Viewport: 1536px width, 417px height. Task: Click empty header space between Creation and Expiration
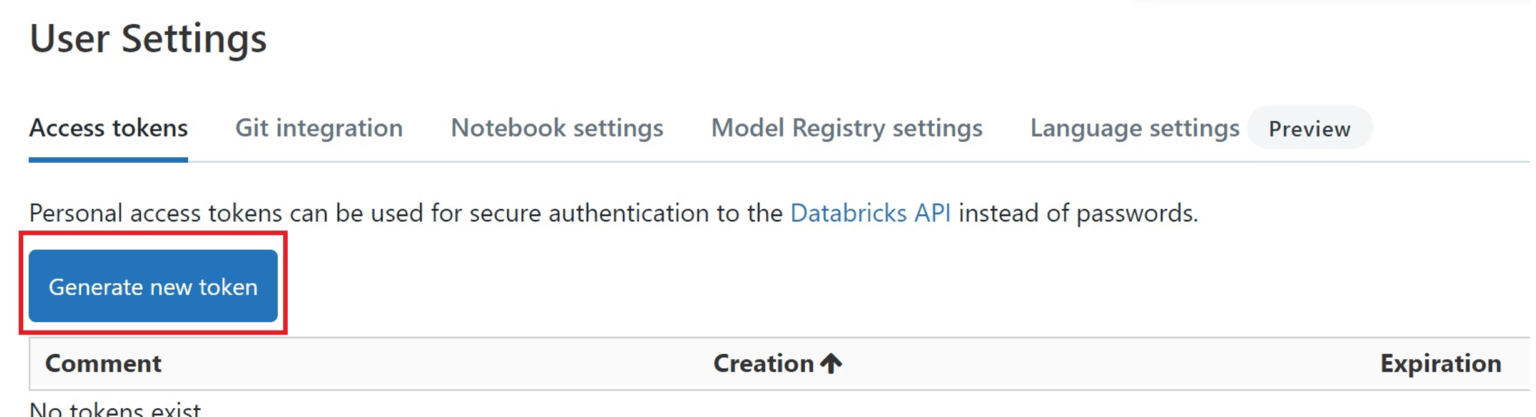(1100, 364)
